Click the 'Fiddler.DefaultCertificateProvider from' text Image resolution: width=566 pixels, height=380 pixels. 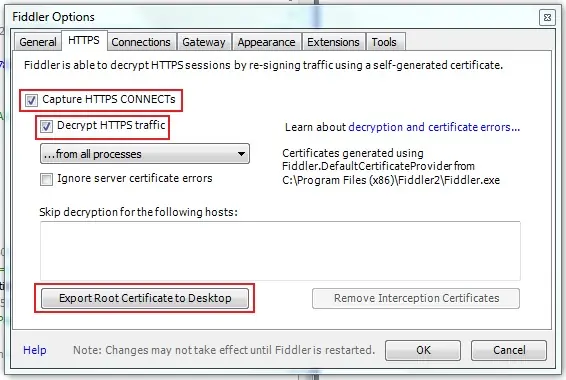coord(378,166)
